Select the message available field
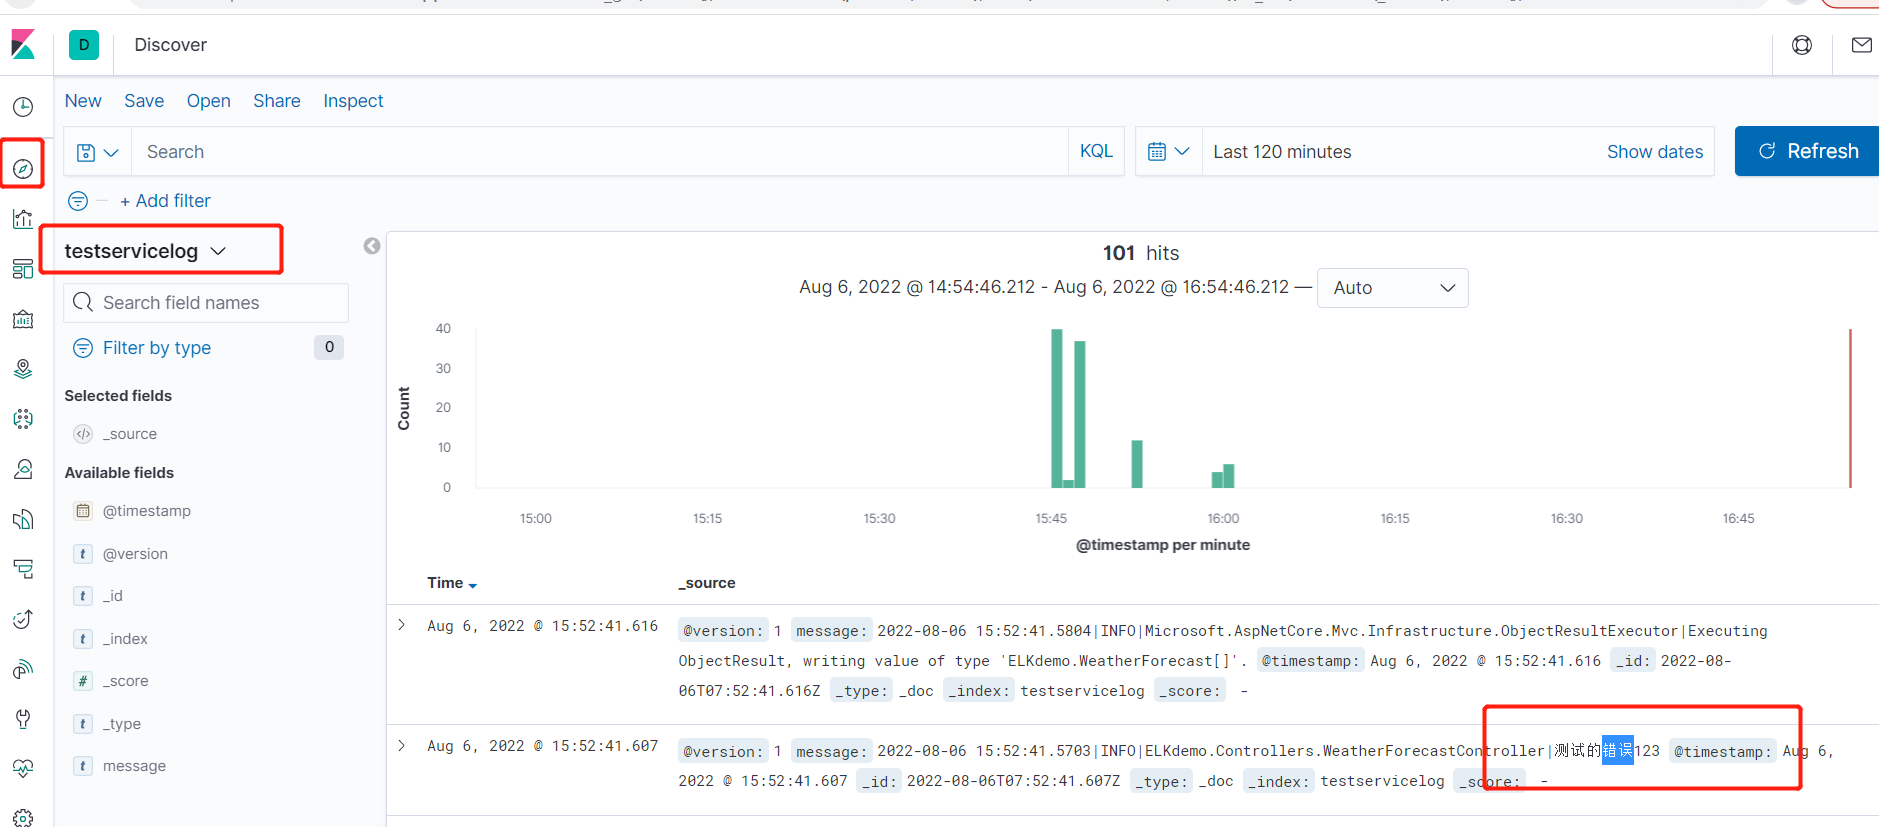The height and width of the screenshot is (827, 1879). pos(134,766)
